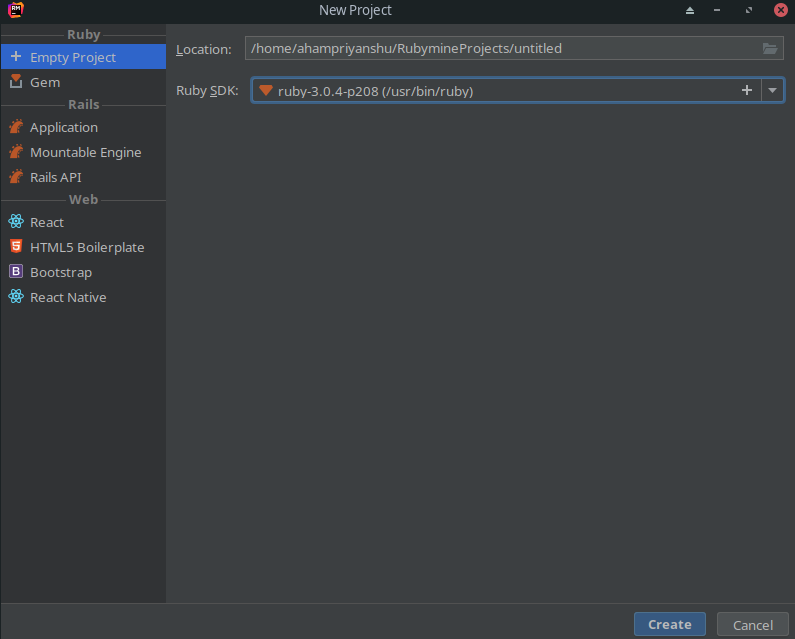Click the Cancel button
Screen dimensions: 795x639
(752, 625)
